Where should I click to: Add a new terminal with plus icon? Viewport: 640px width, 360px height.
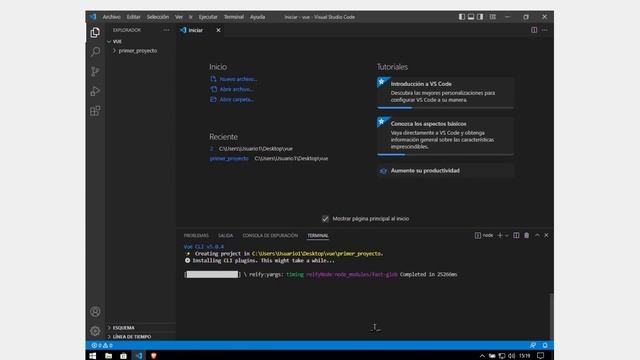click(500, 236)
